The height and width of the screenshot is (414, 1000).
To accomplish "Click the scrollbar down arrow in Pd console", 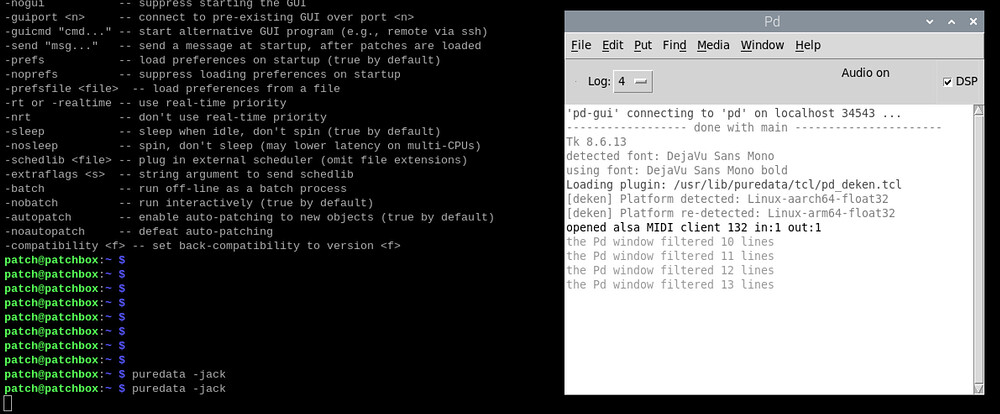I will point(978,388).
